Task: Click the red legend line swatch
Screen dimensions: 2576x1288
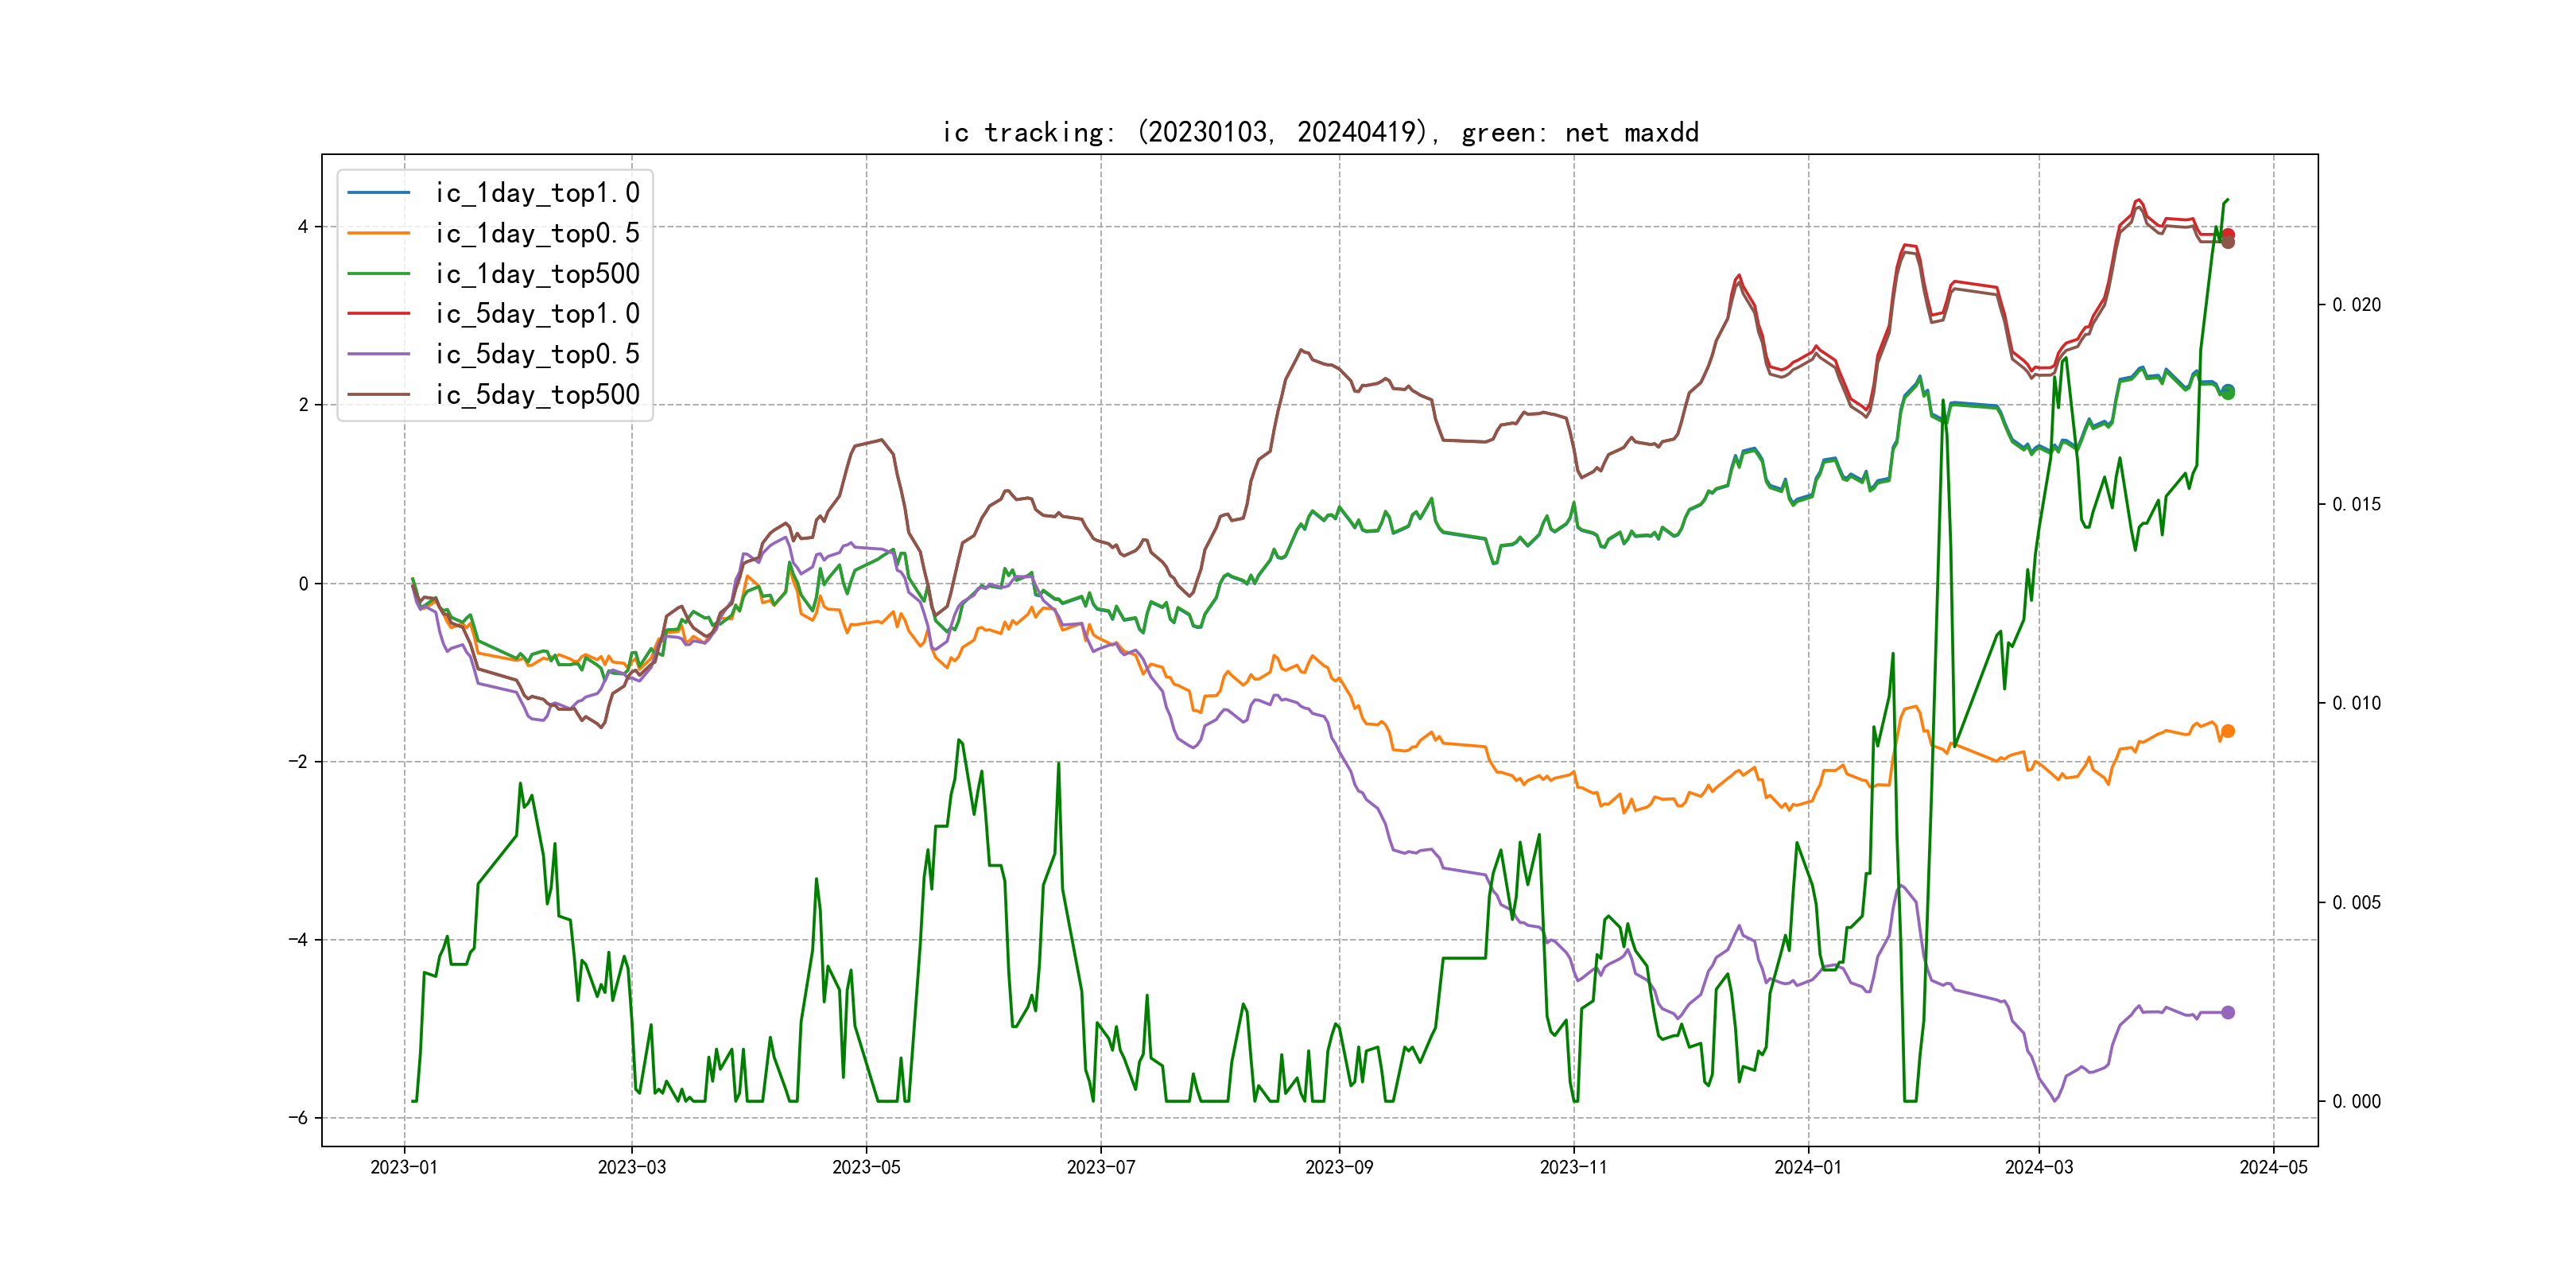Action: pyautogui.click(x=378, y=313)
